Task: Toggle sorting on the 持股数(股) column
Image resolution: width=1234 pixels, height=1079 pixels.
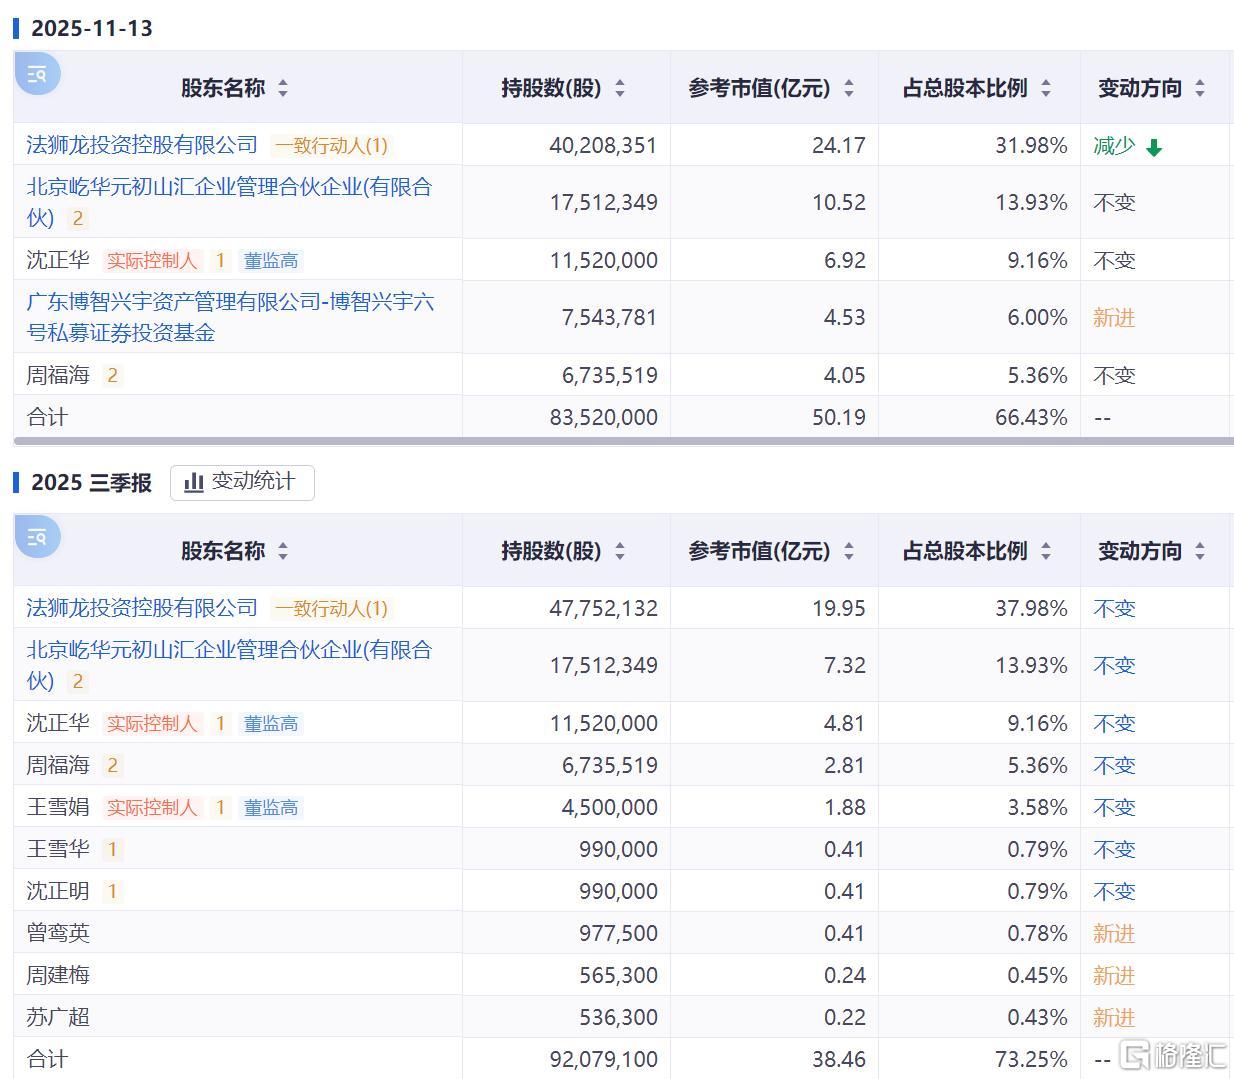Action: click(x=621, y=88)
